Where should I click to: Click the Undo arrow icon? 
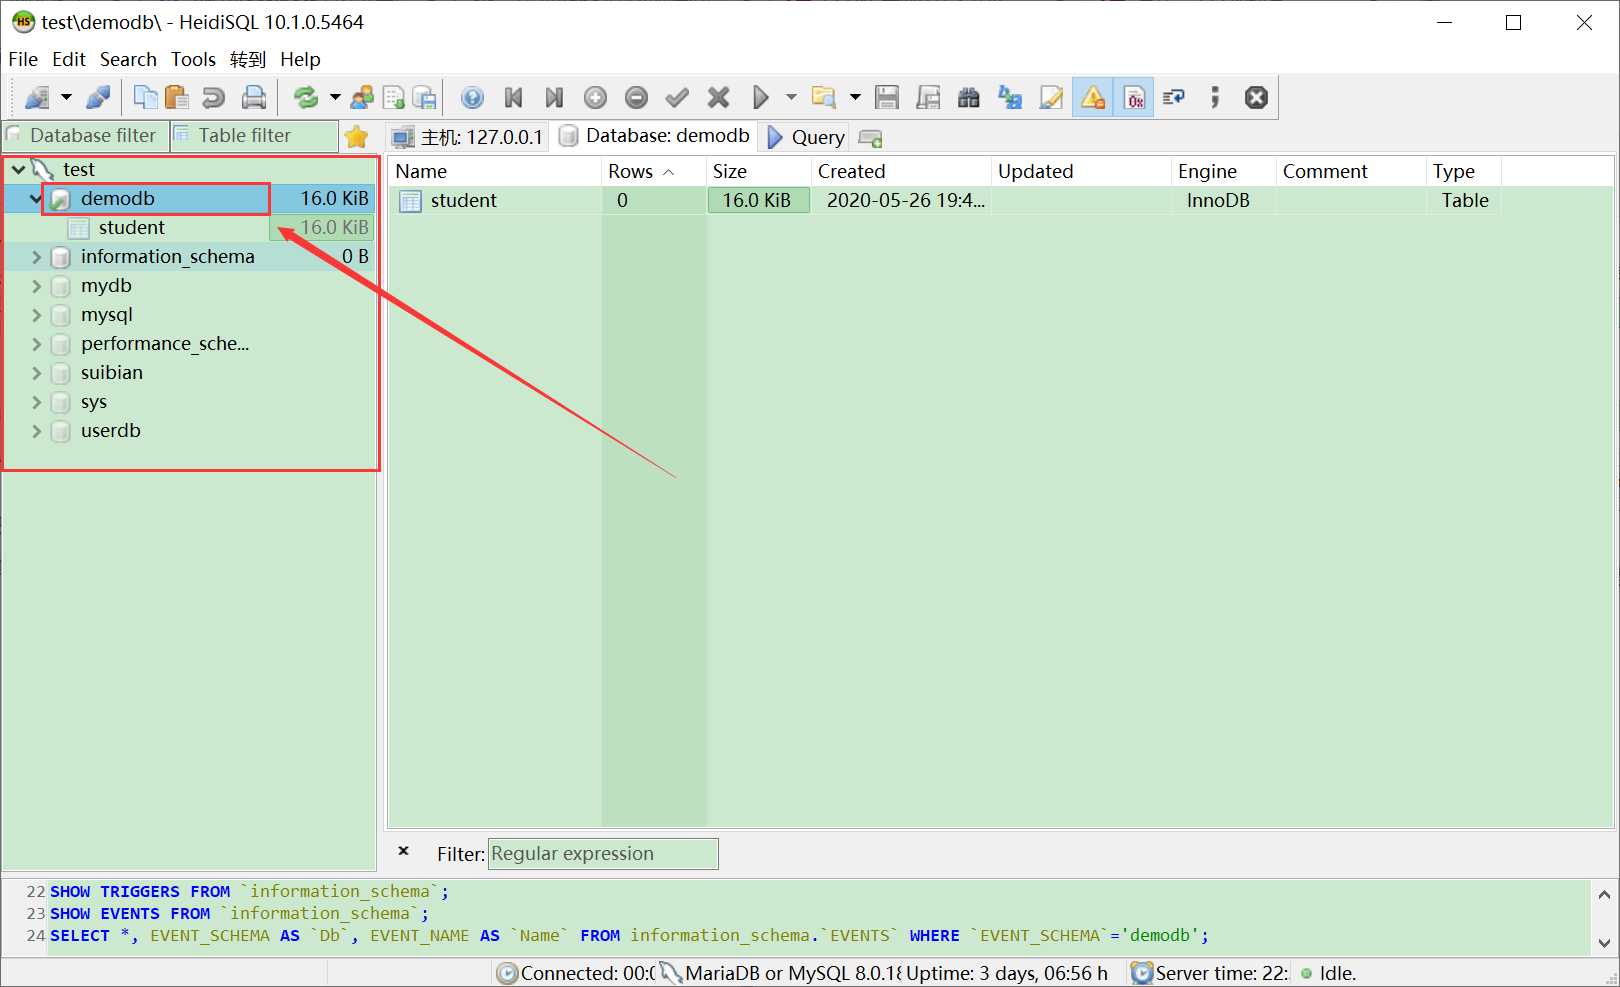(213, 97)
